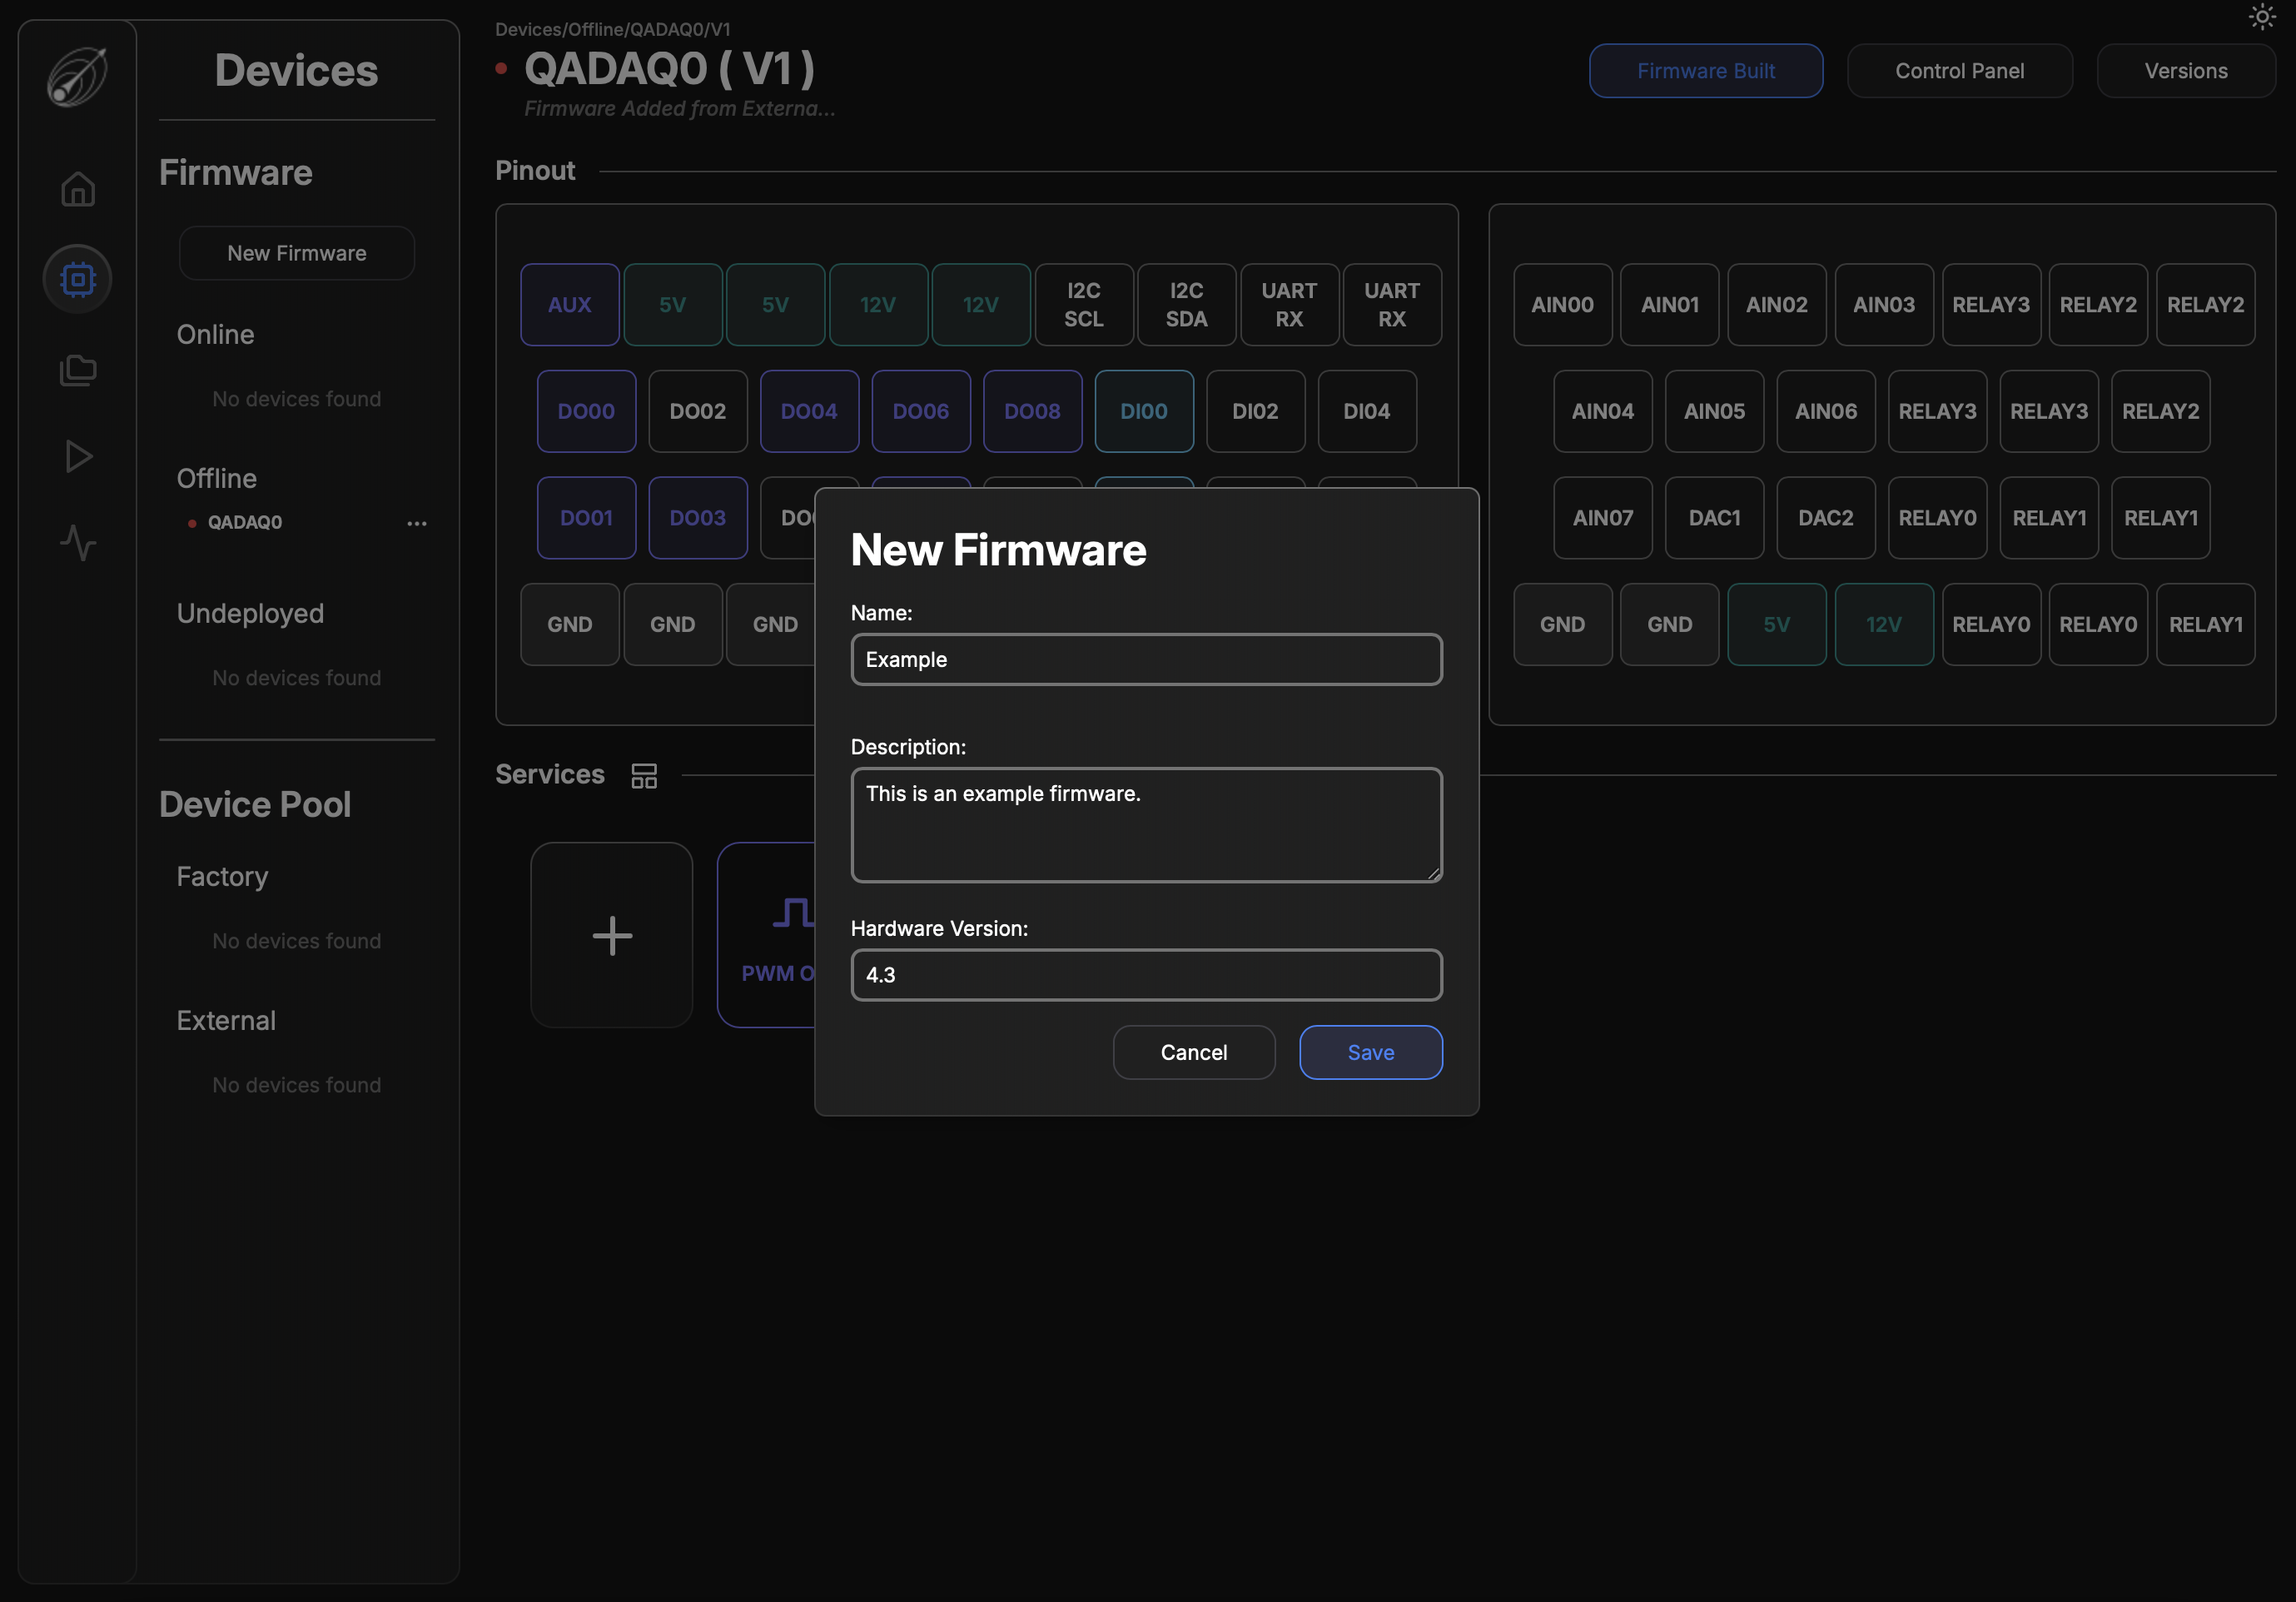2296x1602 pixels.
Task: Click Save in New Firmware dialog
Action: 1370,1052
